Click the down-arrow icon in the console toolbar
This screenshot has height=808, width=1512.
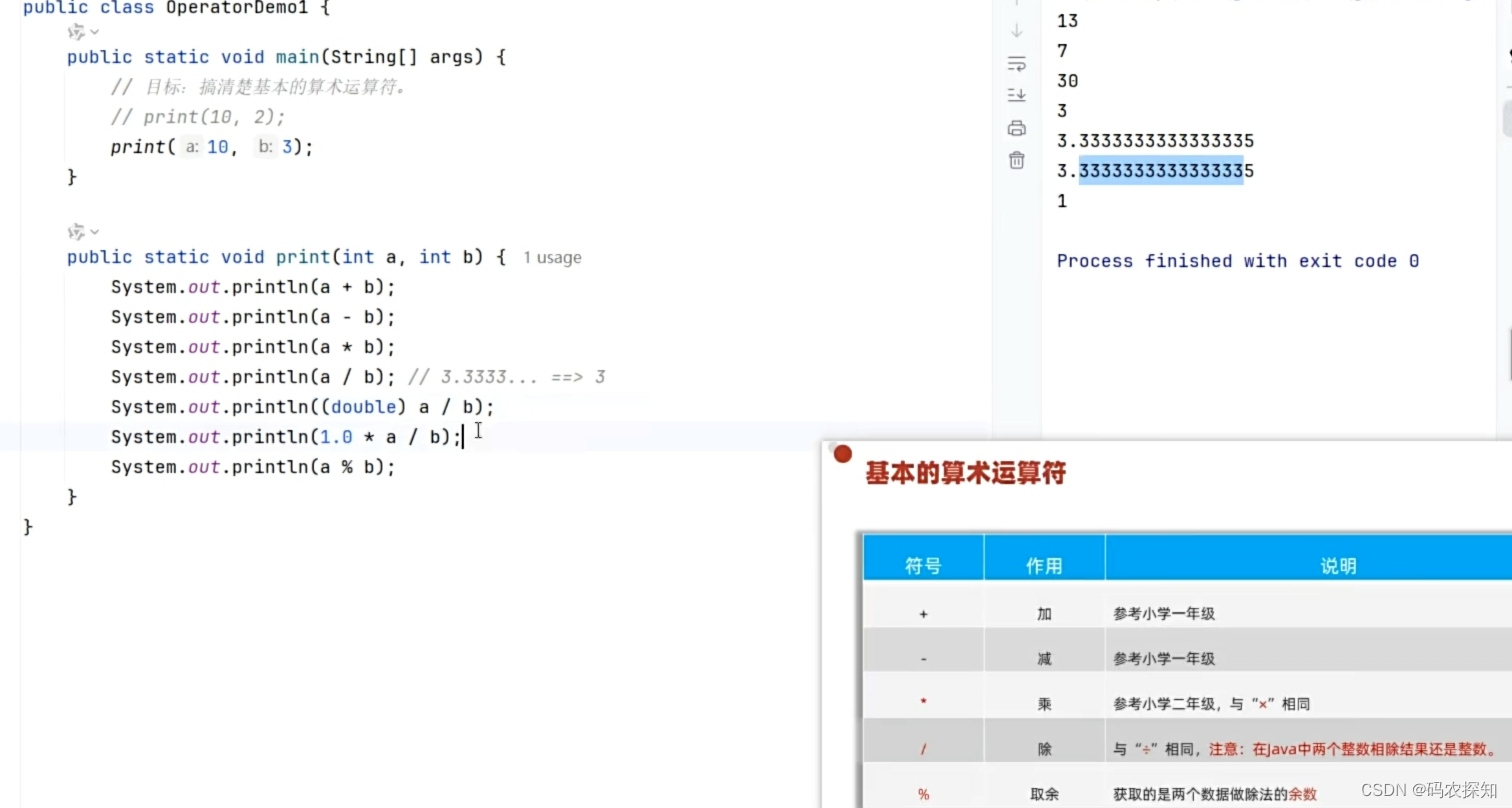tap(1017, 30)
